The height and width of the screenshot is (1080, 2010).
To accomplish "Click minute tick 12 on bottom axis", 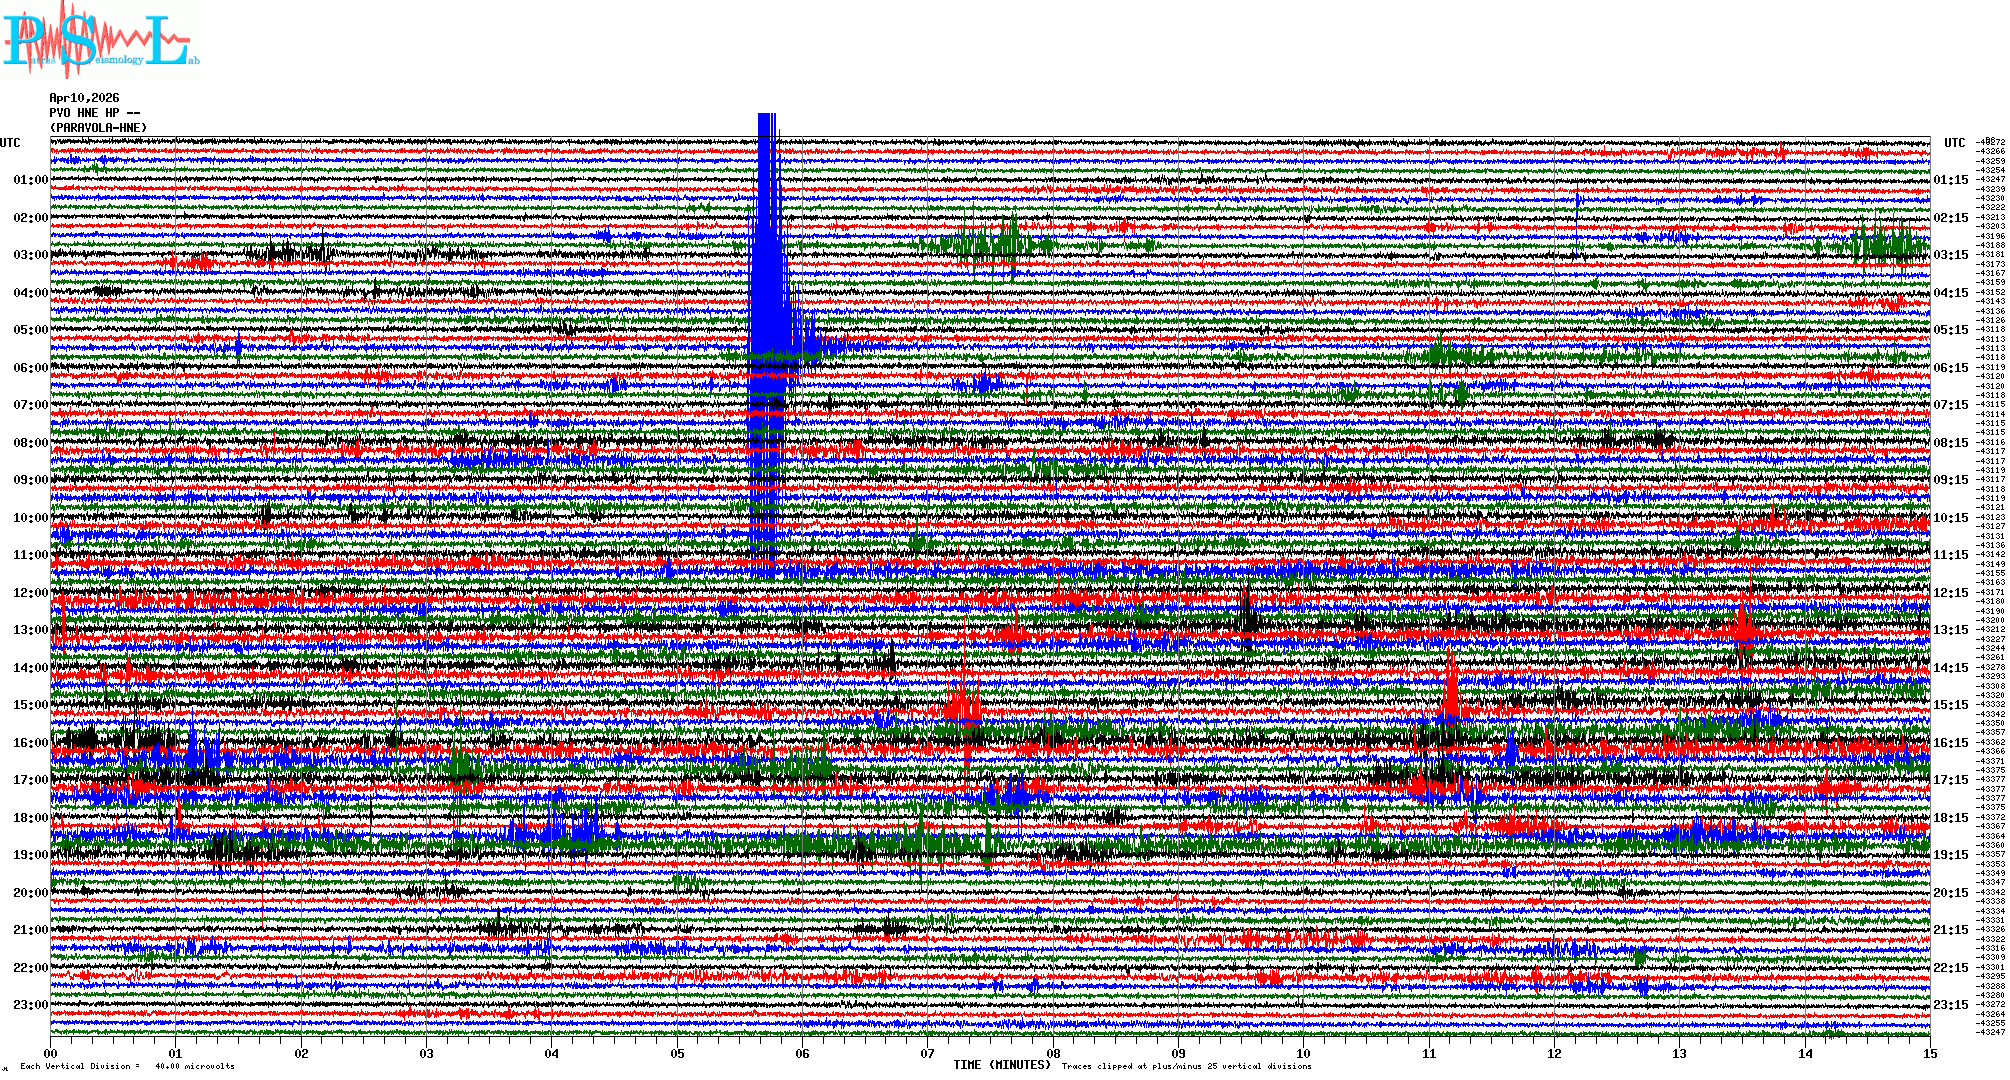I will tap(1554, 1053).
